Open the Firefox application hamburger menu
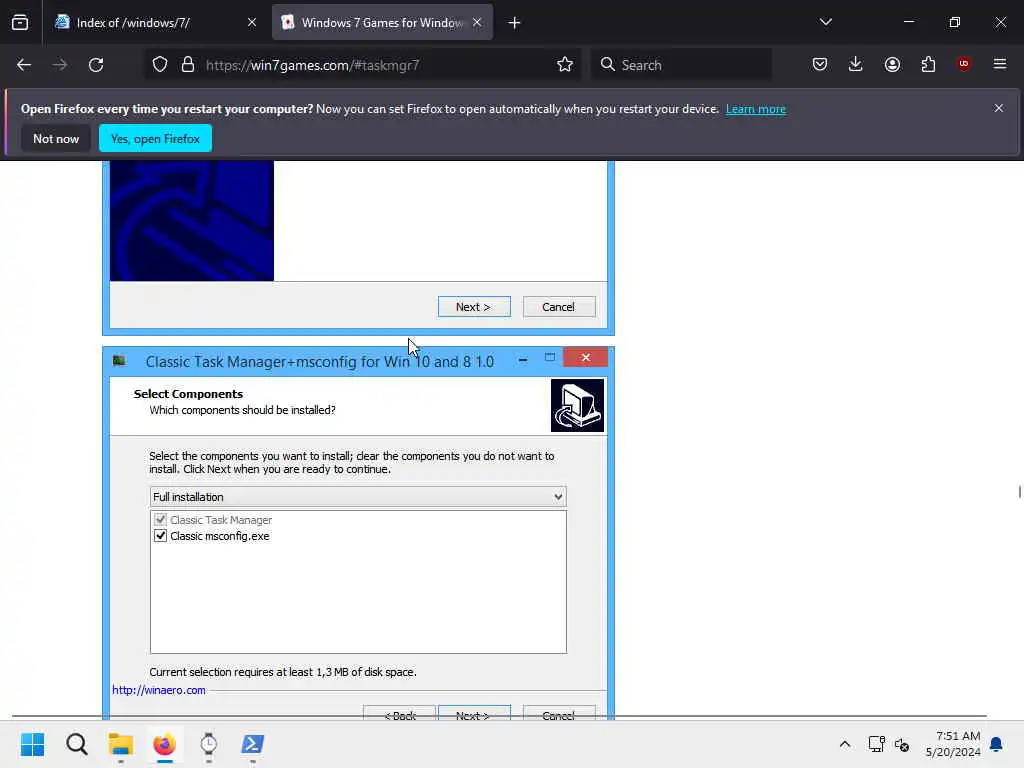This screenshot has height=768, width=1024. (1000, 64)
